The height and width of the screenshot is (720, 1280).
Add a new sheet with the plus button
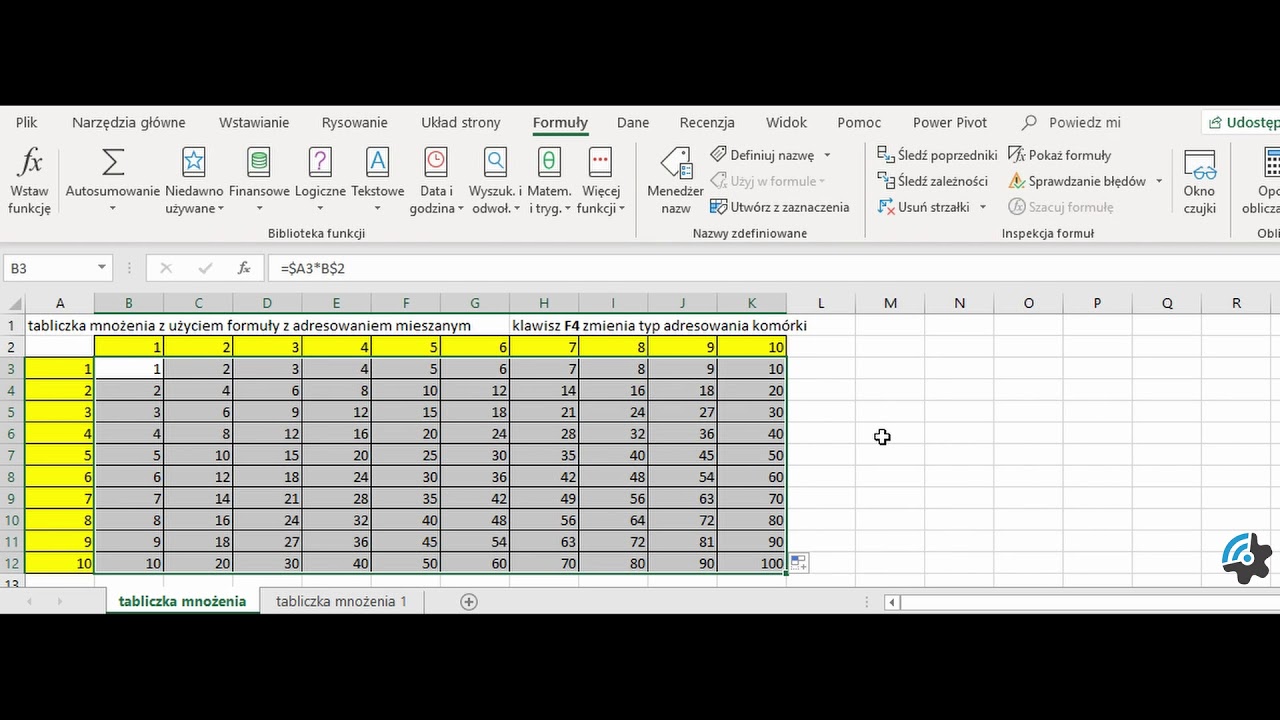tap(469, 601)
